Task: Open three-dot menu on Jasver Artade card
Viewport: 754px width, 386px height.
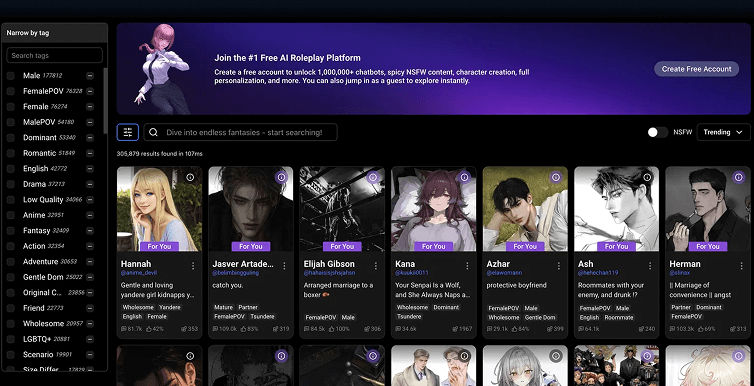Action: (x=284, y=265)
